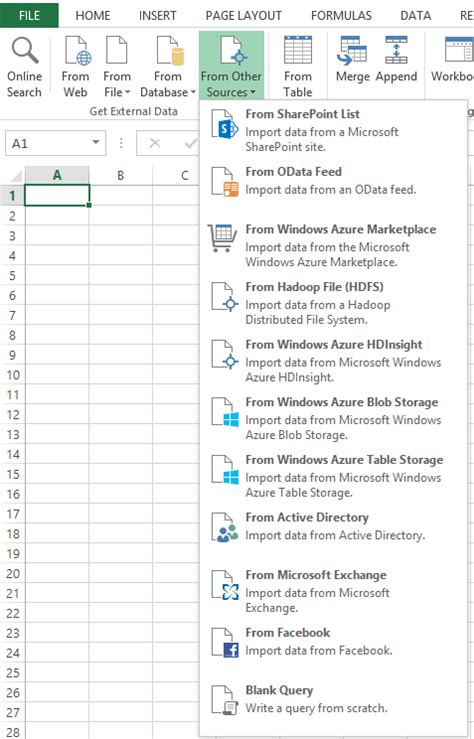Click the formula bar enter checkmark
Image resolution: width=474 pixels, height=739 pixels.
click(190, 143)
